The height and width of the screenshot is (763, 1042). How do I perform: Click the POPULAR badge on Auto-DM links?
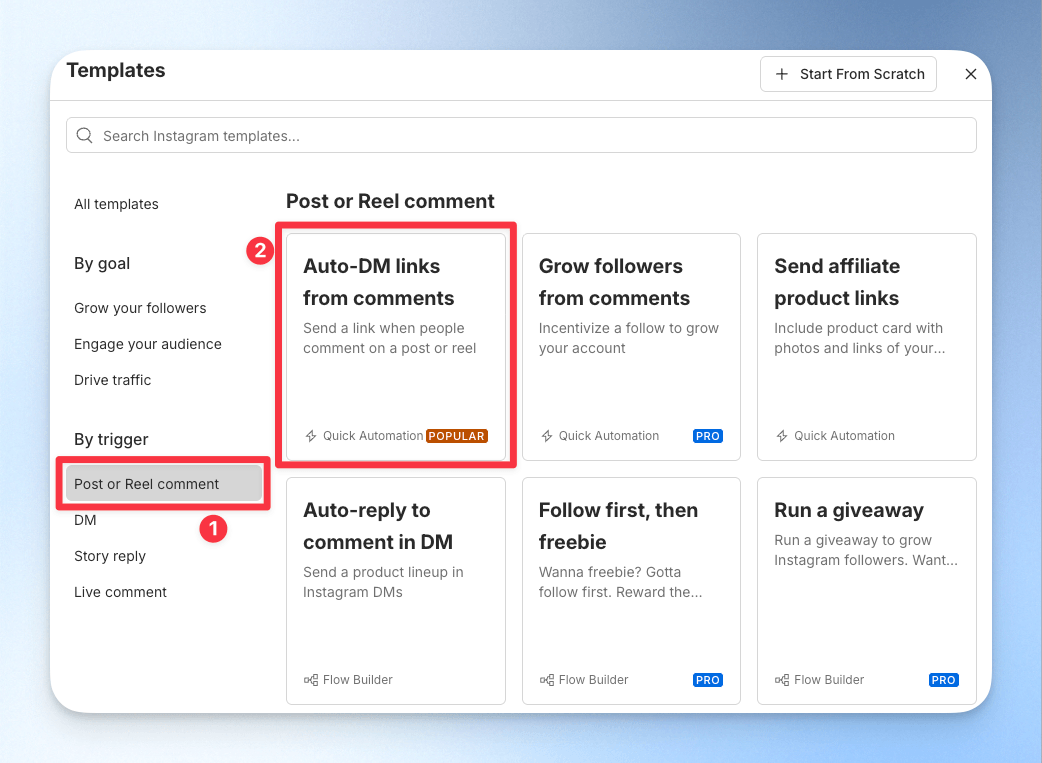pos(457,436)
